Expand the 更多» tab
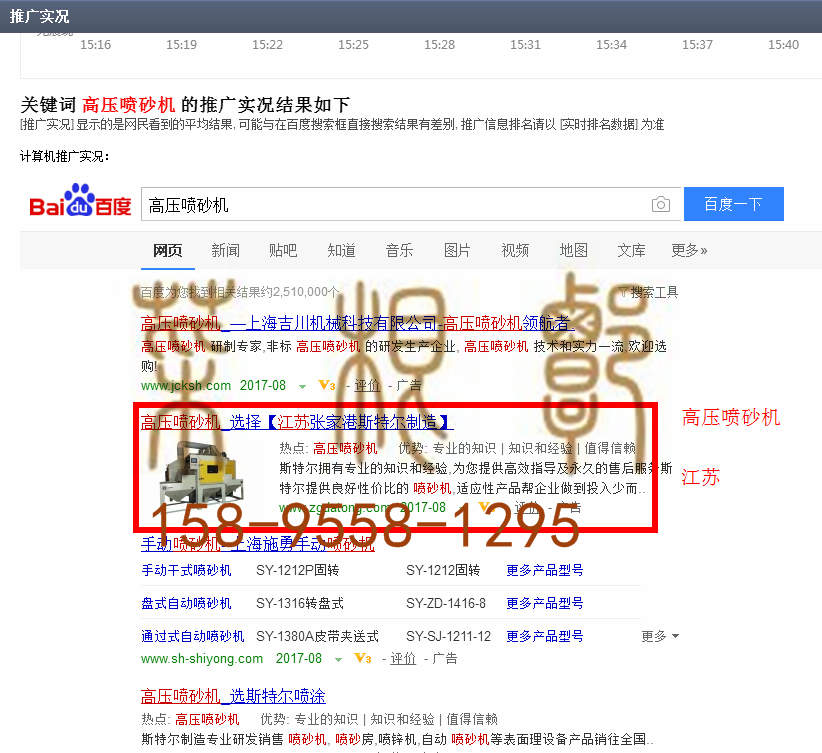Screen dimensions: 822x753 pyautogui.click(x=689, y=251)
